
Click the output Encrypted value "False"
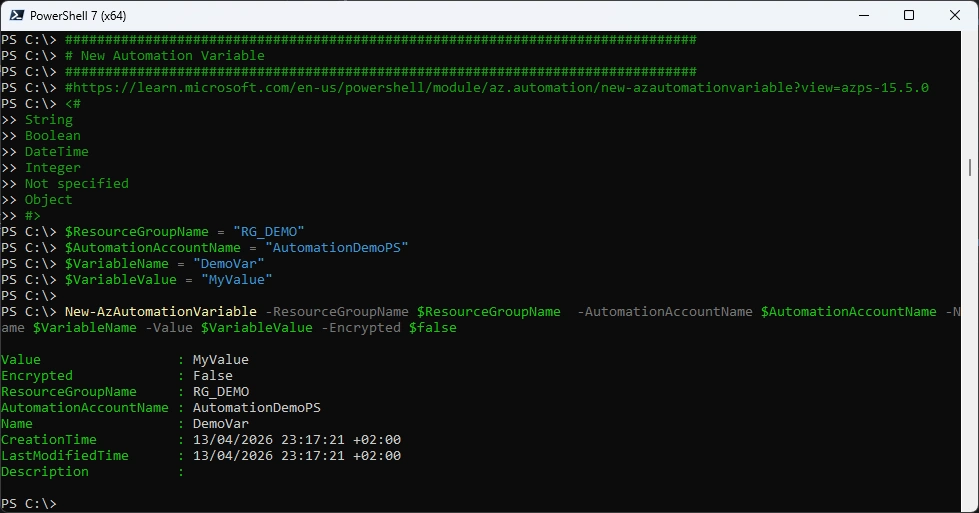click(x=212, y=376)
